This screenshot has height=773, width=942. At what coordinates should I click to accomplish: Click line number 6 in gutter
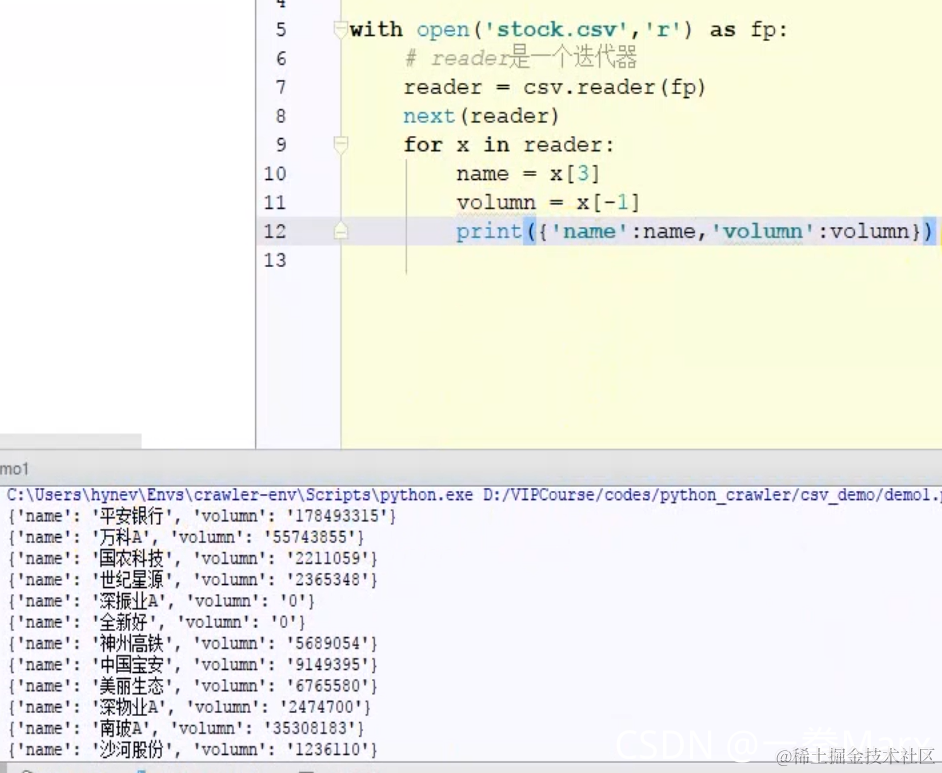pos(281,58)
